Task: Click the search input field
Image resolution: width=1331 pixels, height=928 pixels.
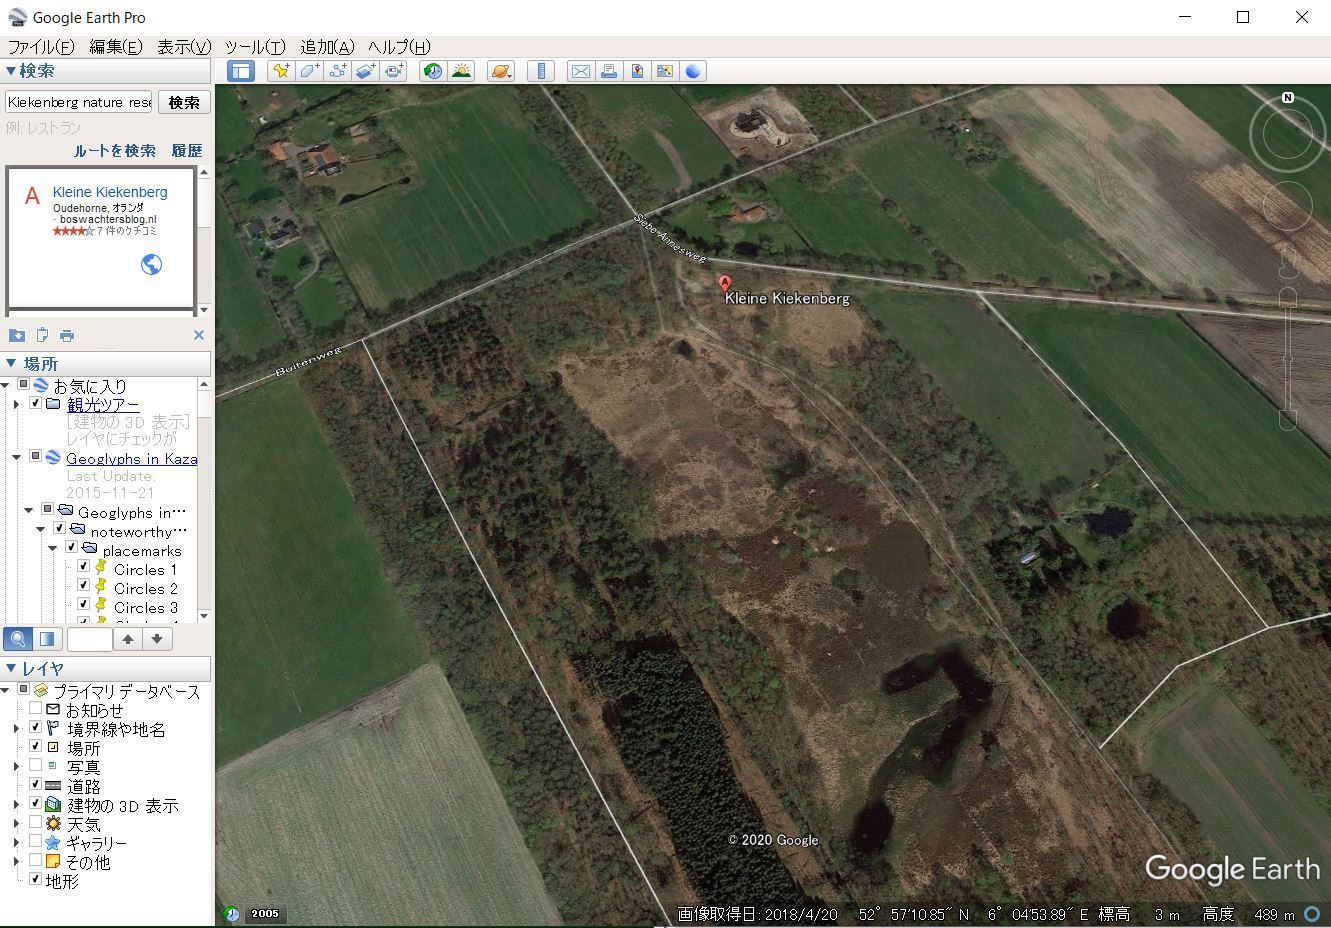Action: click(79, 102)
